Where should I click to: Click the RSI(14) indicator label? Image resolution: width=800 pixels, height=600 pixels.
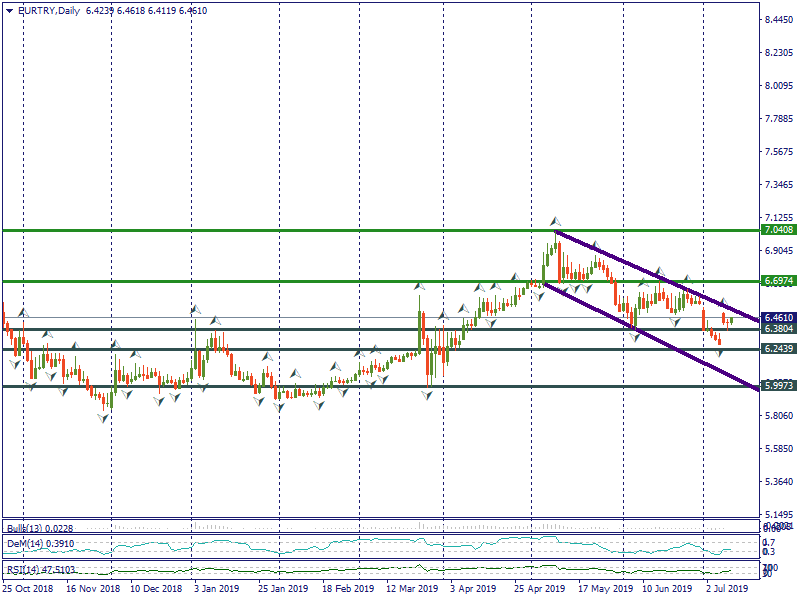pos(26,571)
